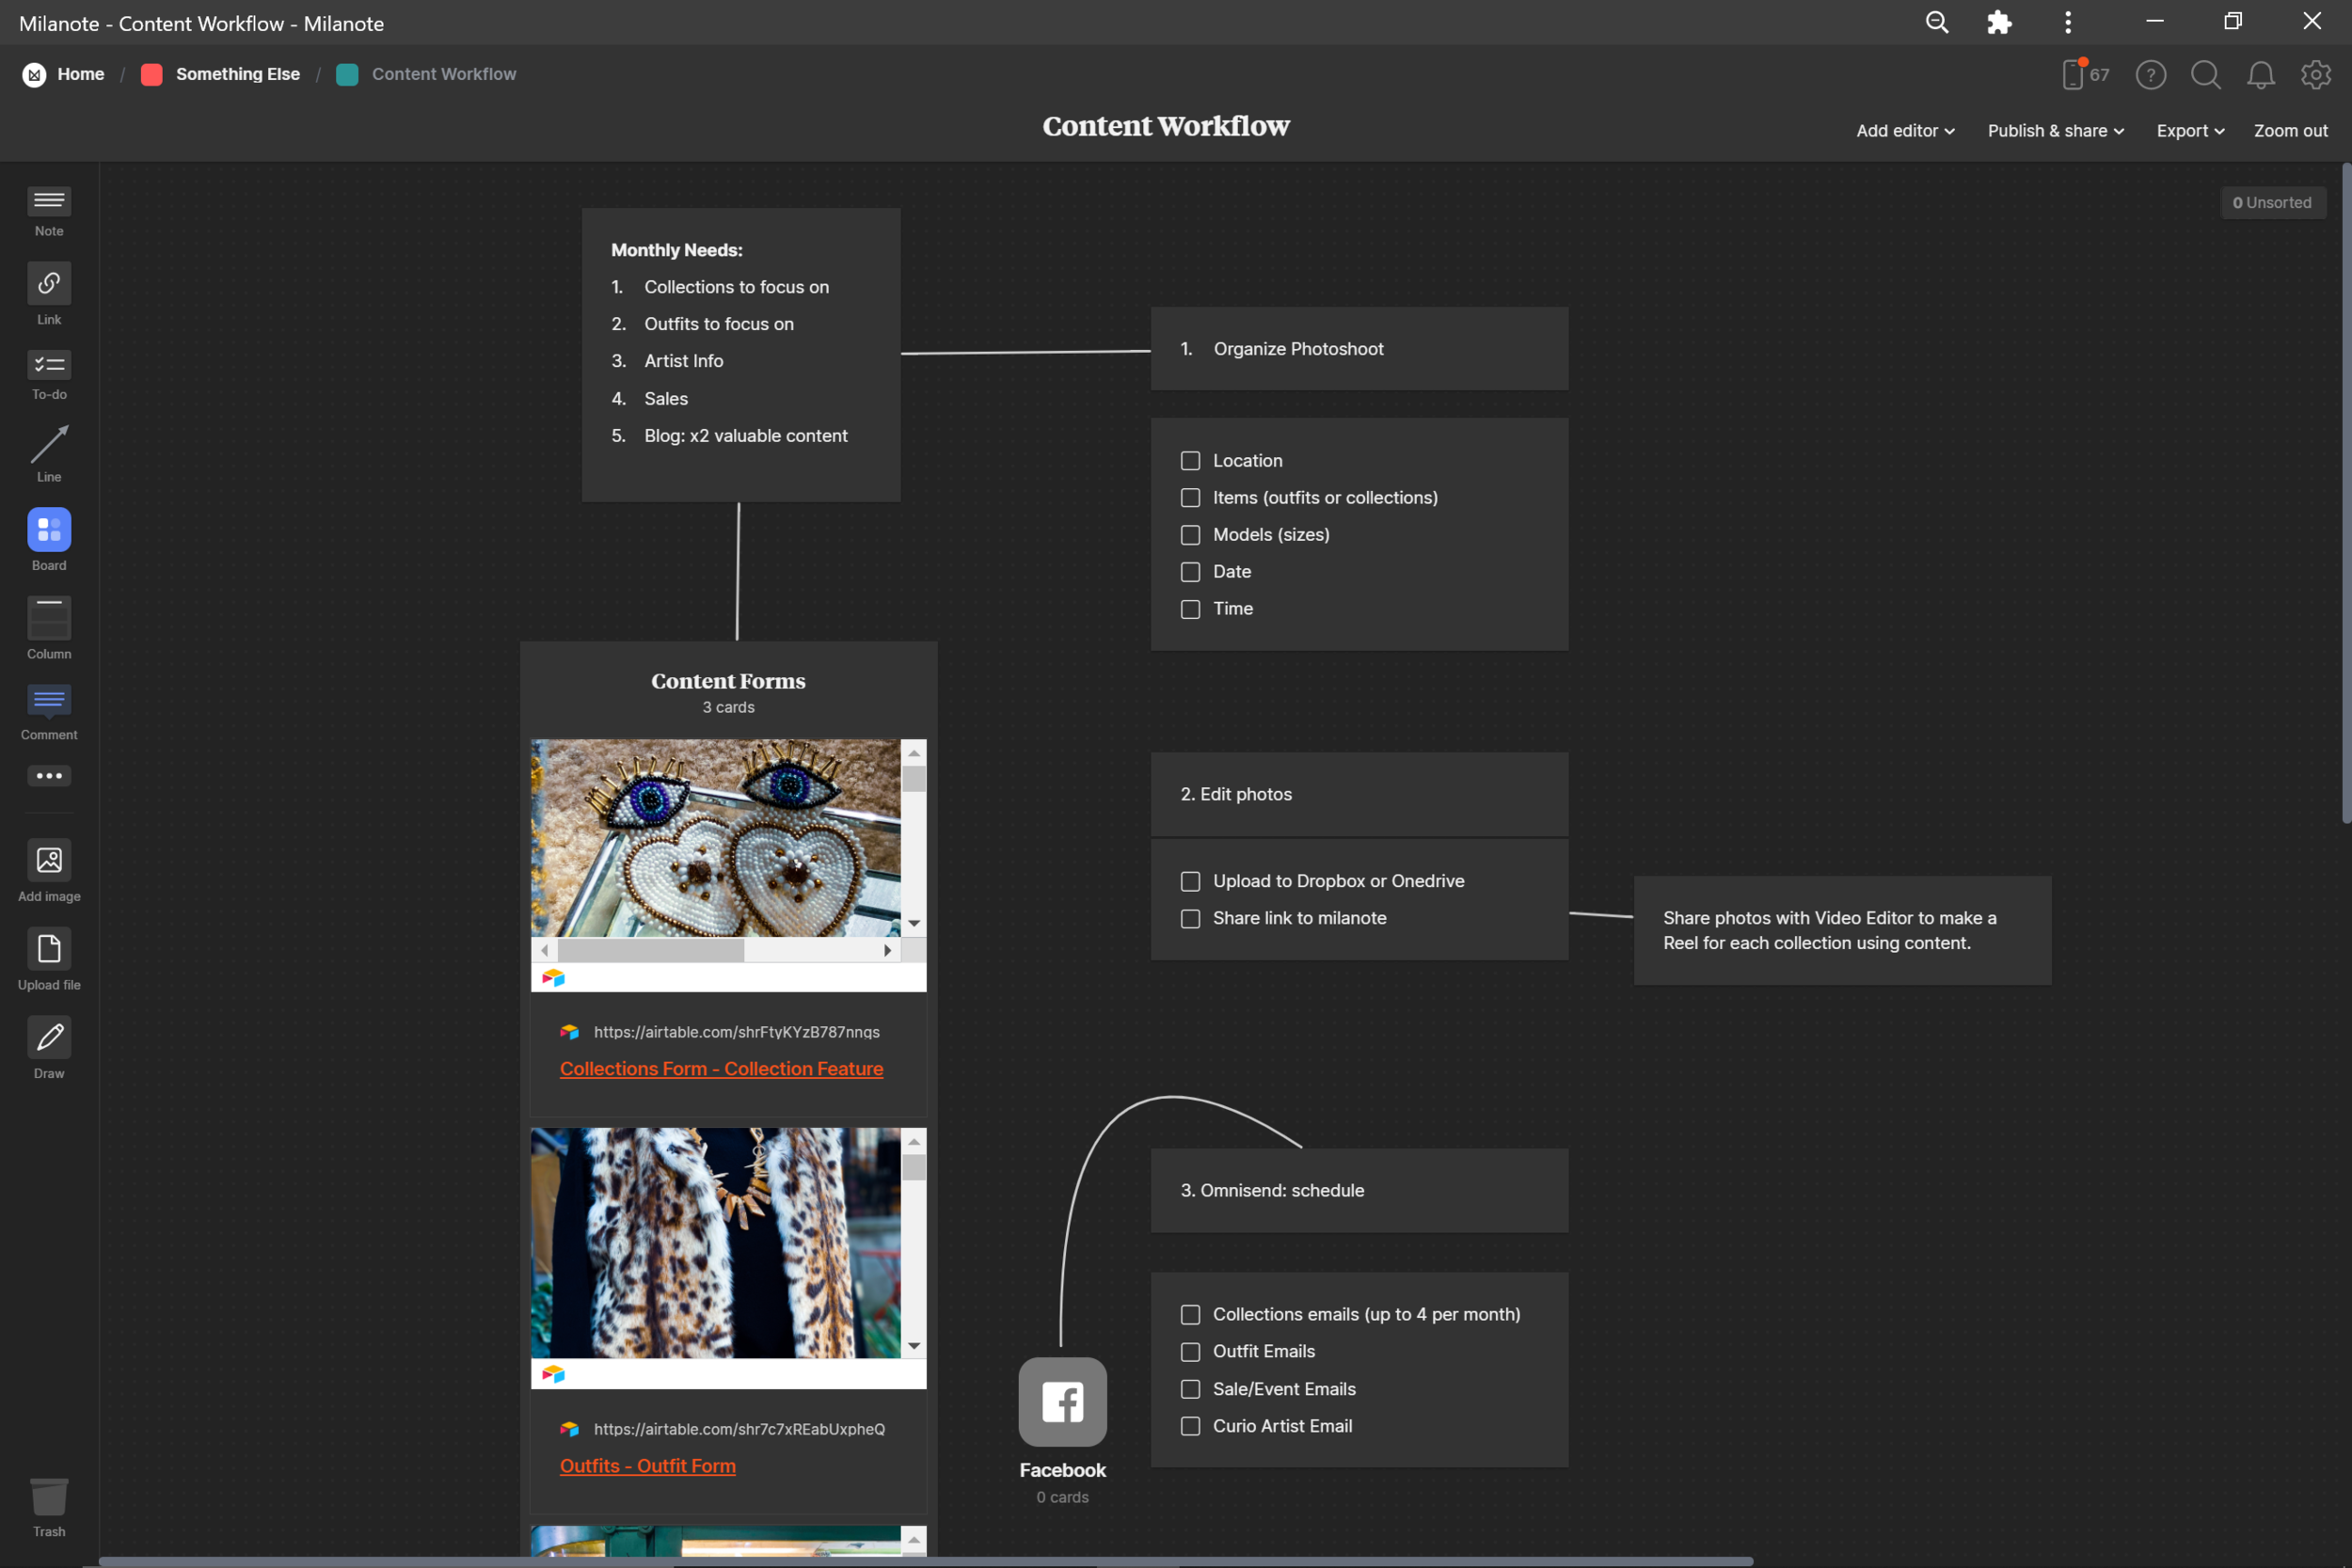Check the Date checkbox
Screen dimensions: 2352x1568
1190,572
